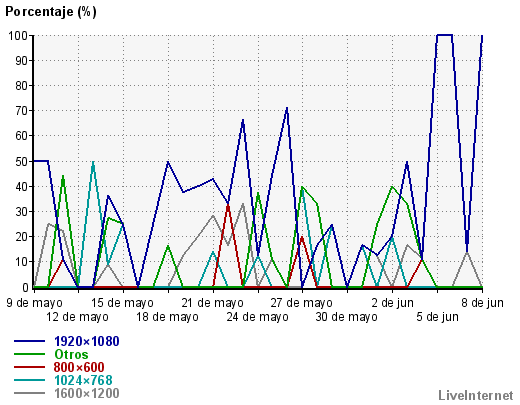Click the 60 value on y-axis
The image size is (520, 405).
(x=22, y=136)
